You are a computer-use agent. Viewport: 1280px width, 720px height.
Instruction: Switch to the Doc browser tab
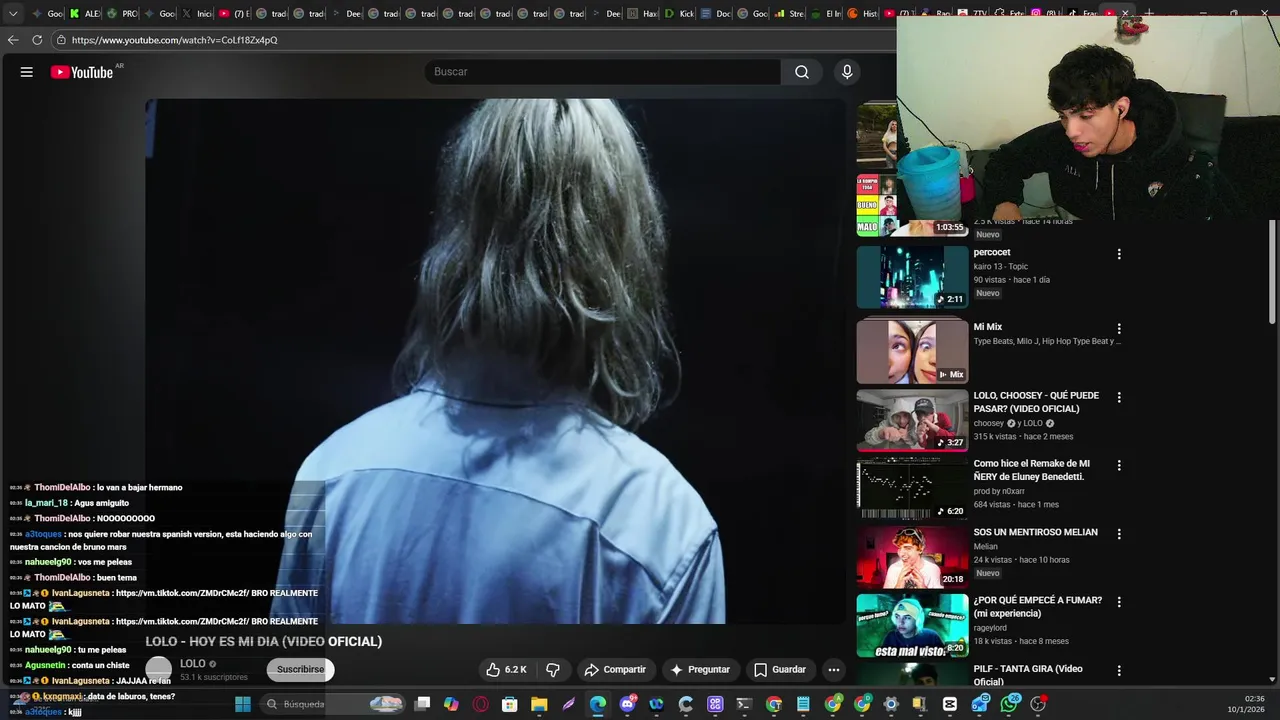(x=718, y=14)
